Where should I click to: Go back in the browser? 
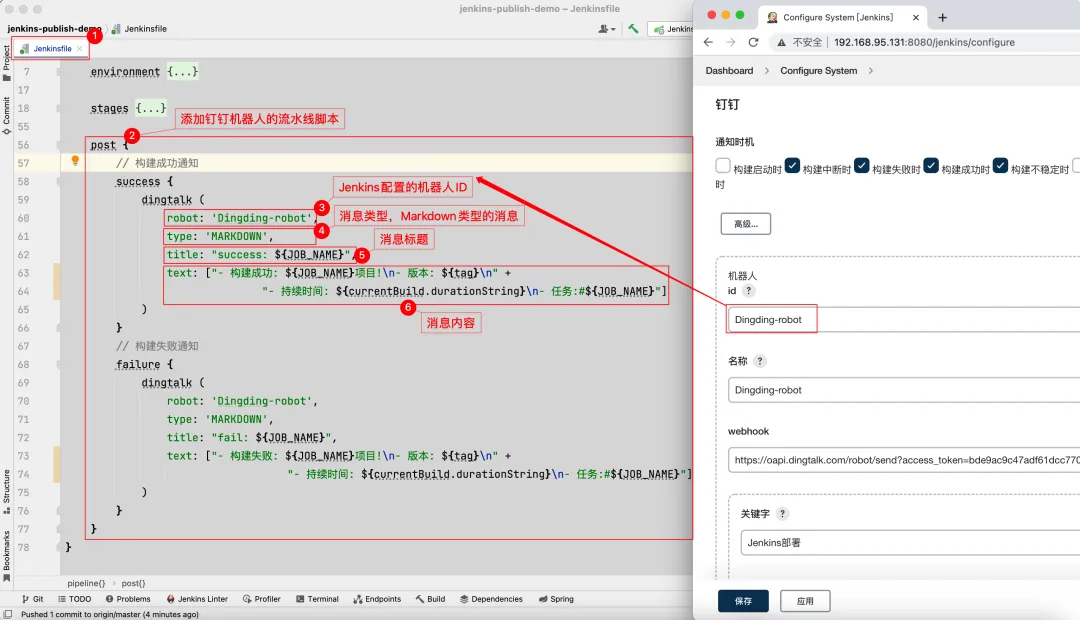pyautogui.click(x=708, y=42)
